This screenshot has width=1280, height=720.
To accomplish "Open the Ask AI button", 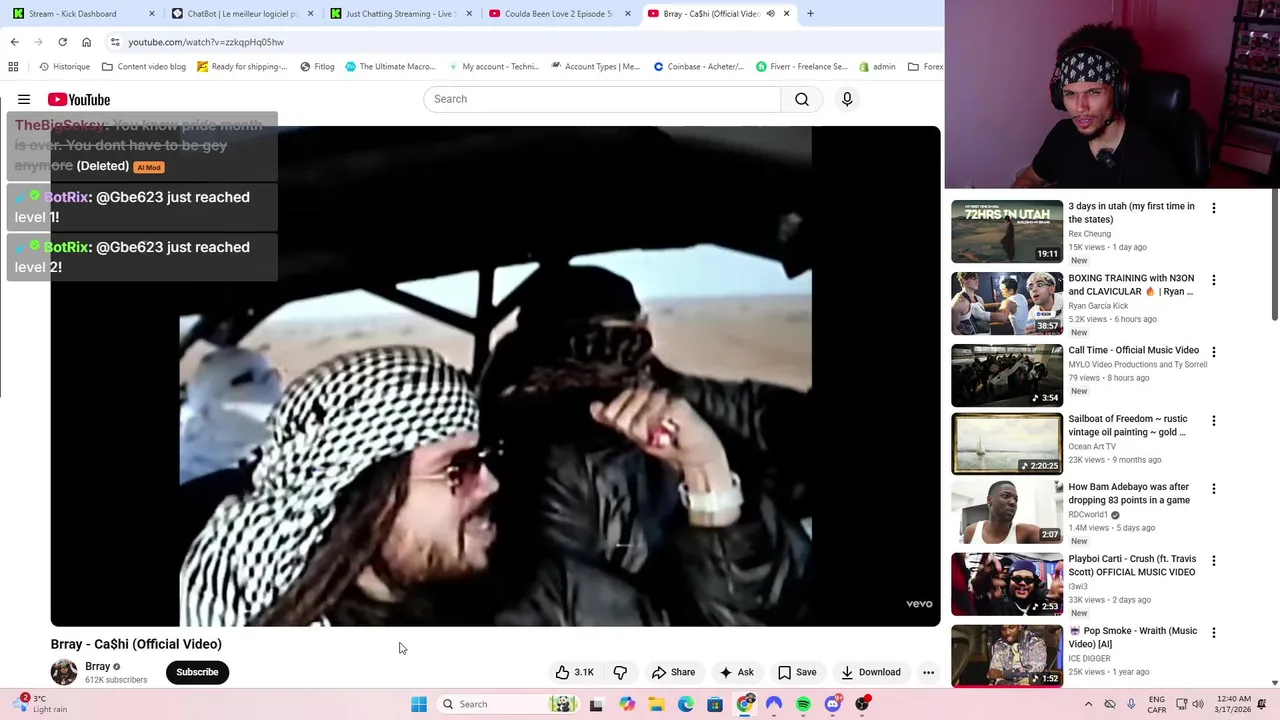I will point(736,672).
